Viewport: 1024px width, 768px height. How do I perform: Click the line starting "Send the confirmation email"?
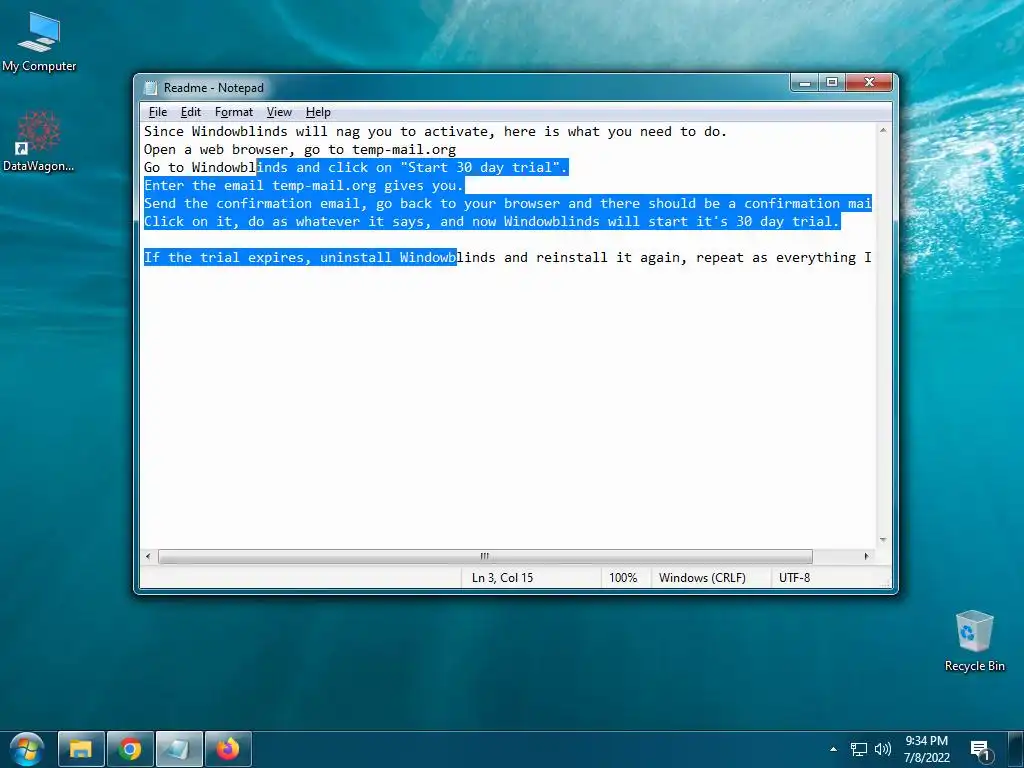507,204
